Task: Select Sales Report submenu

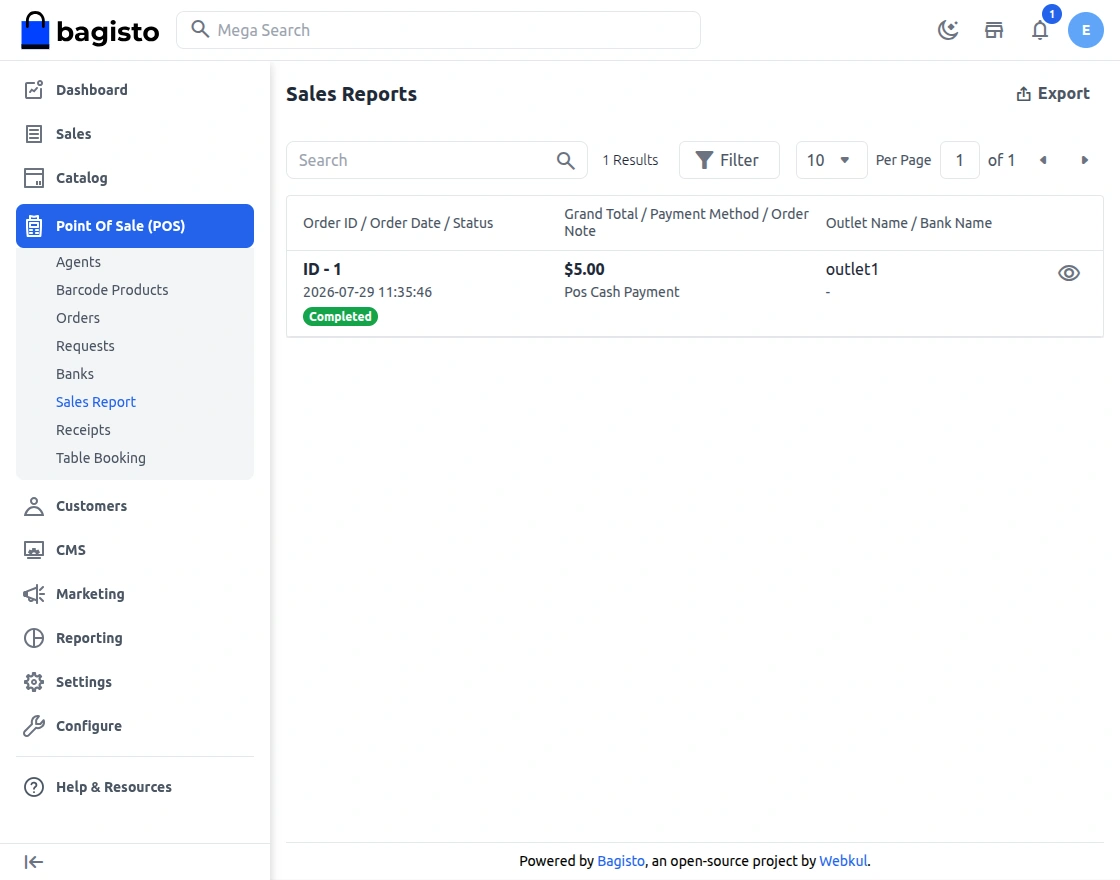Action: pyautogui.click(x=96, y=402)
